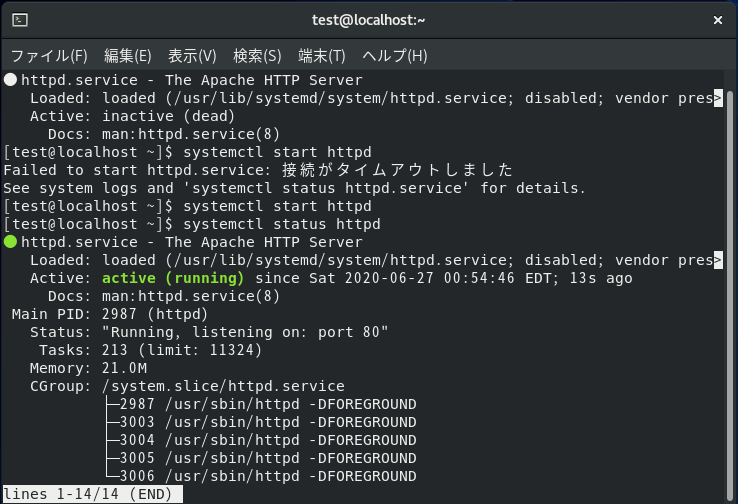Click the 'systemctl status httpd' command line
Screen dimensions: 738x504
281,224
